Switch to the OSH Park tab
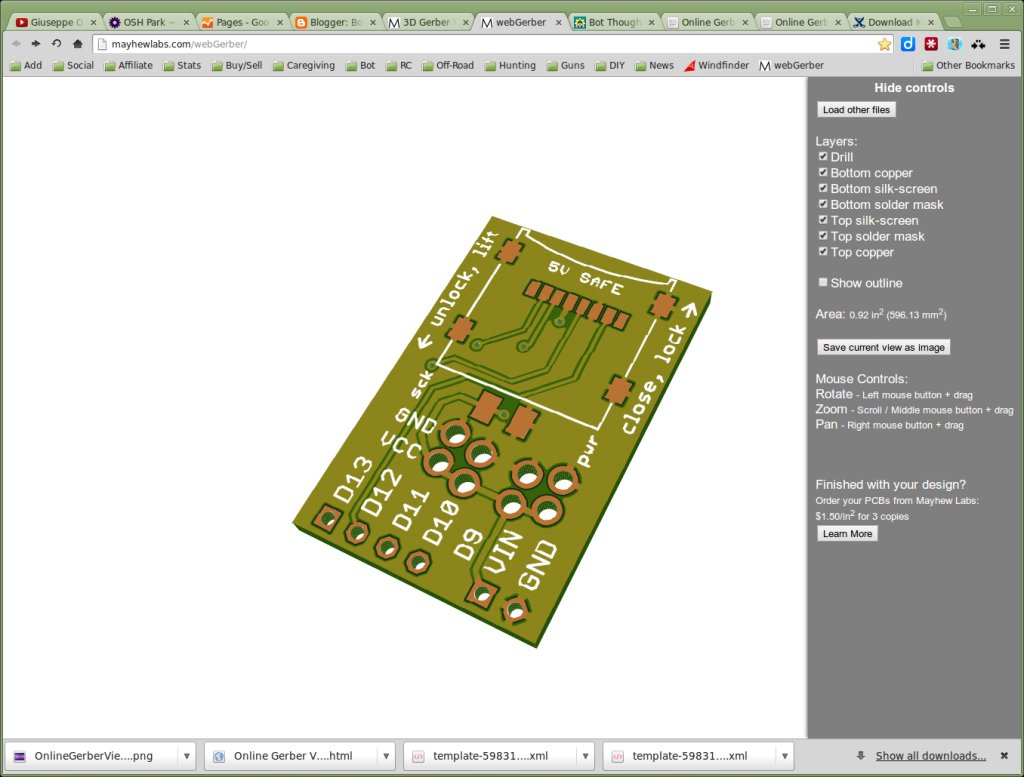The width and height of the screenshot is (1024, 777). (x=147, y=22)
